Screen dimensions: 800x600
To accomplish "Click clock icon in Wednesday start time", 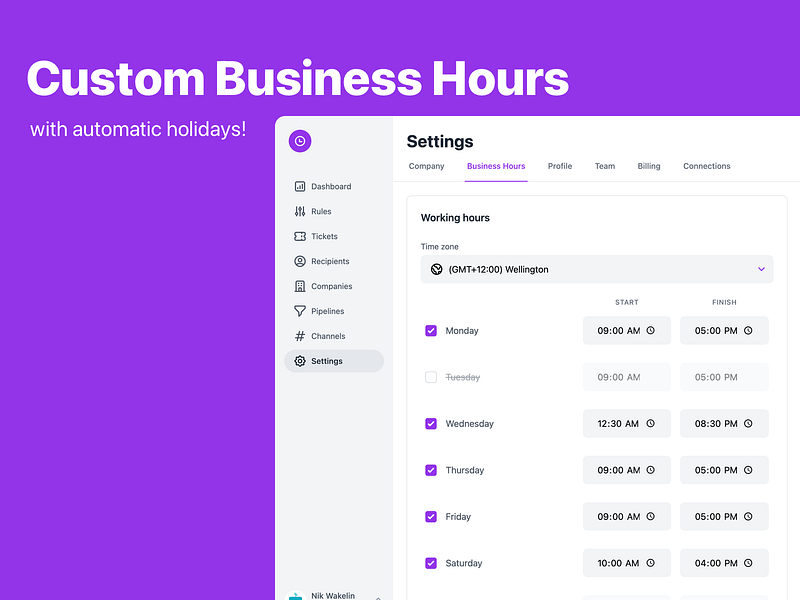I will tap(651, 423).
